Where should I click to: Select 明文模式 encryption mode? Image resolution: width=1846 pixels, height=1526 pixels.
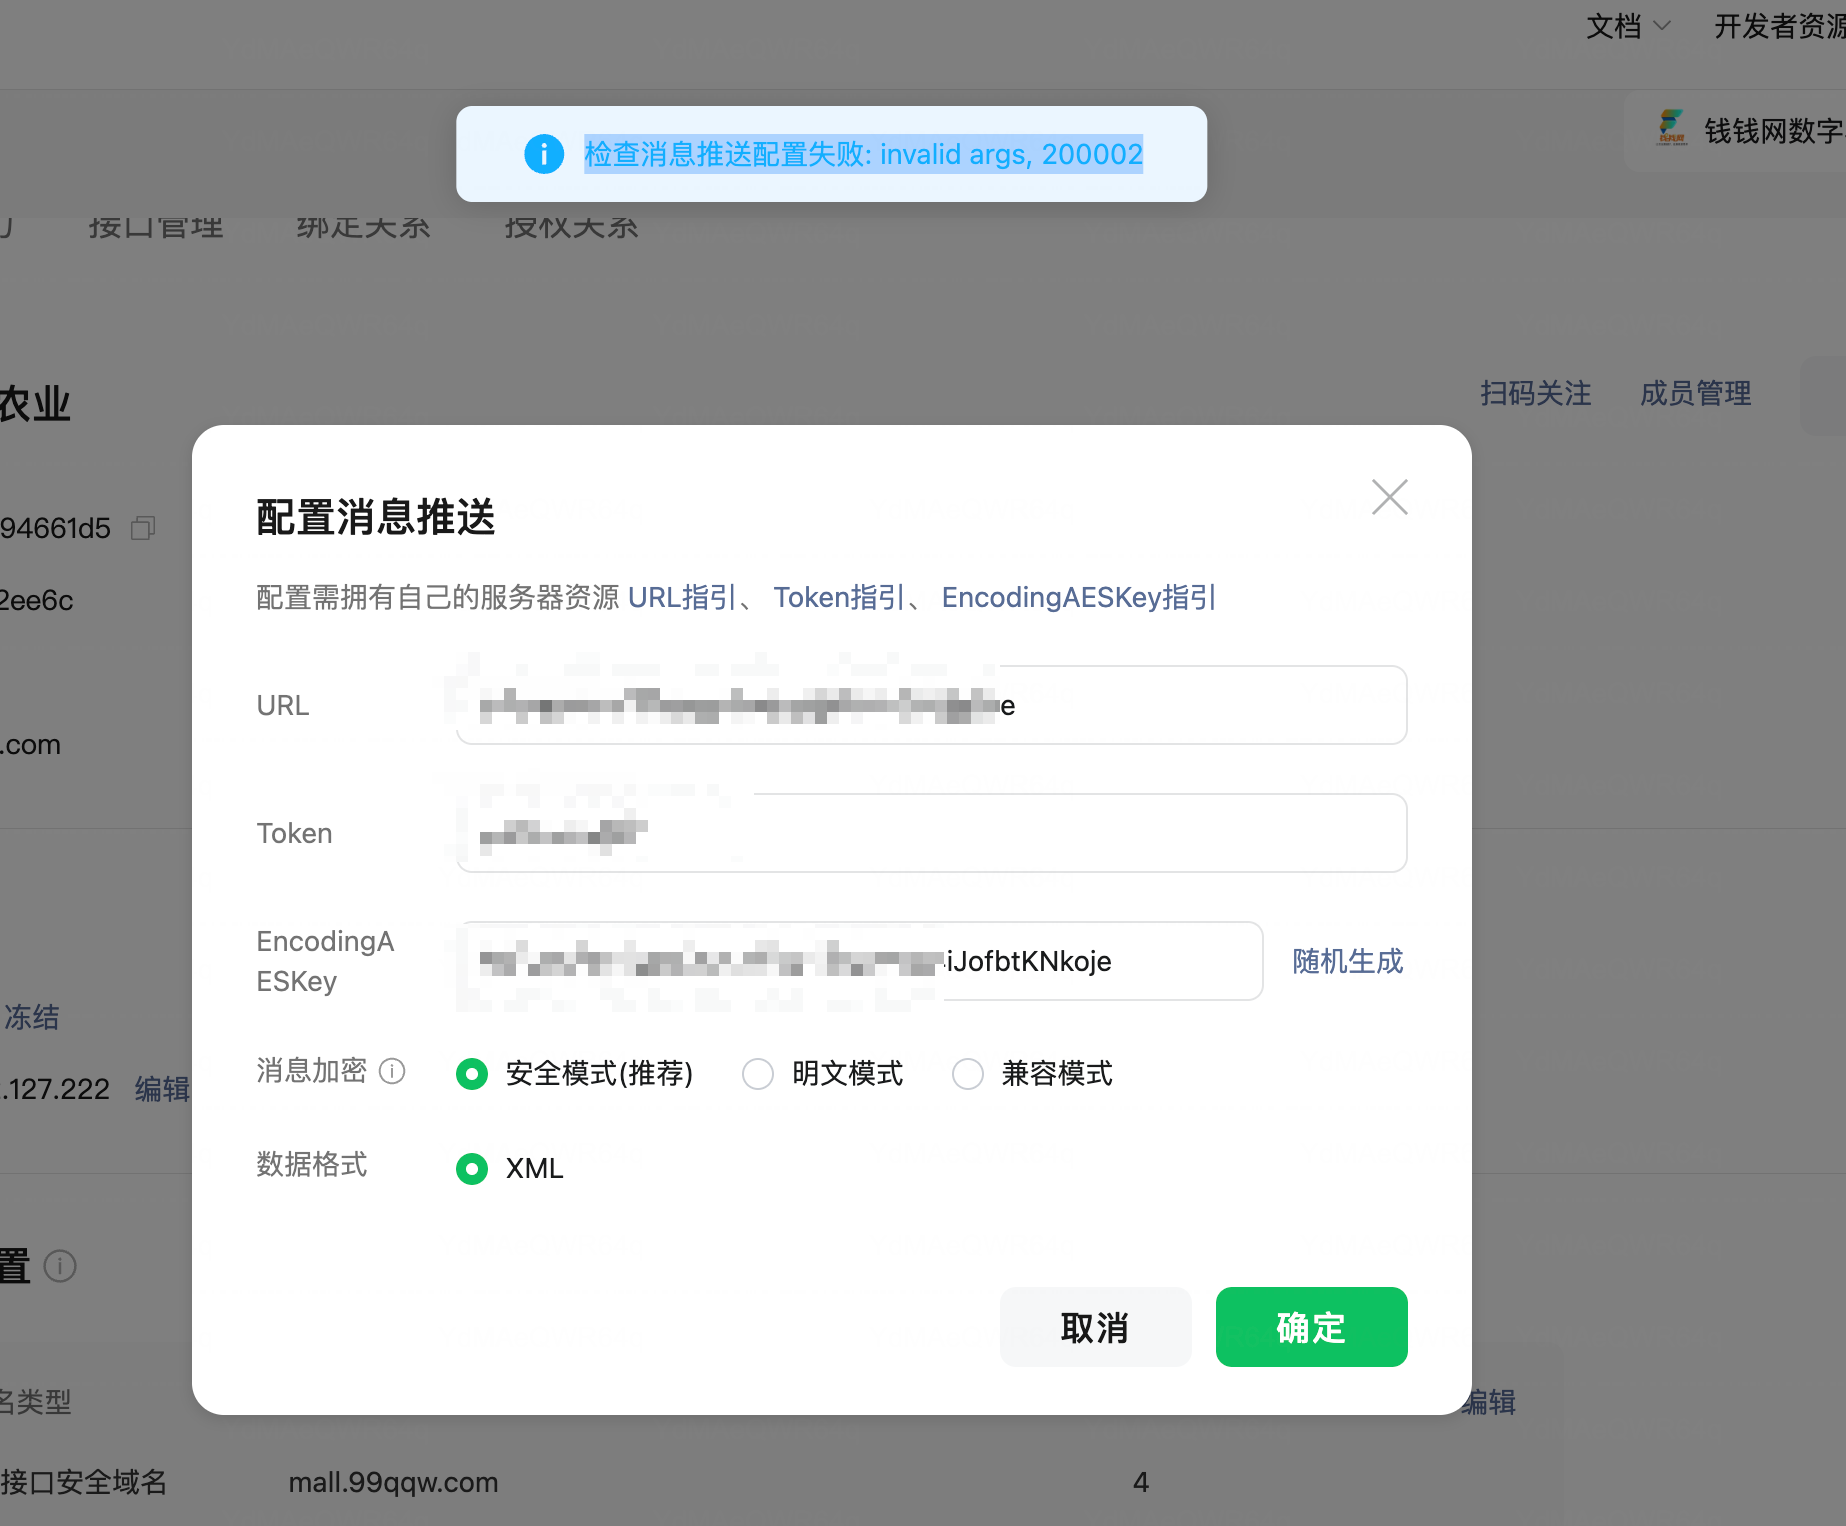758,1074
